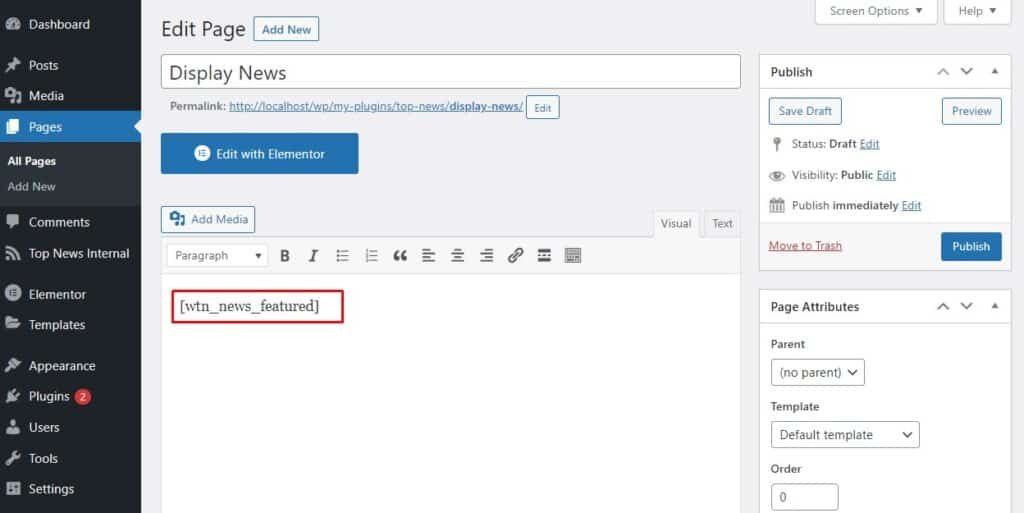
Task: Toggle italic formatting in the editor toolbar
Action: tap(313, 256)
